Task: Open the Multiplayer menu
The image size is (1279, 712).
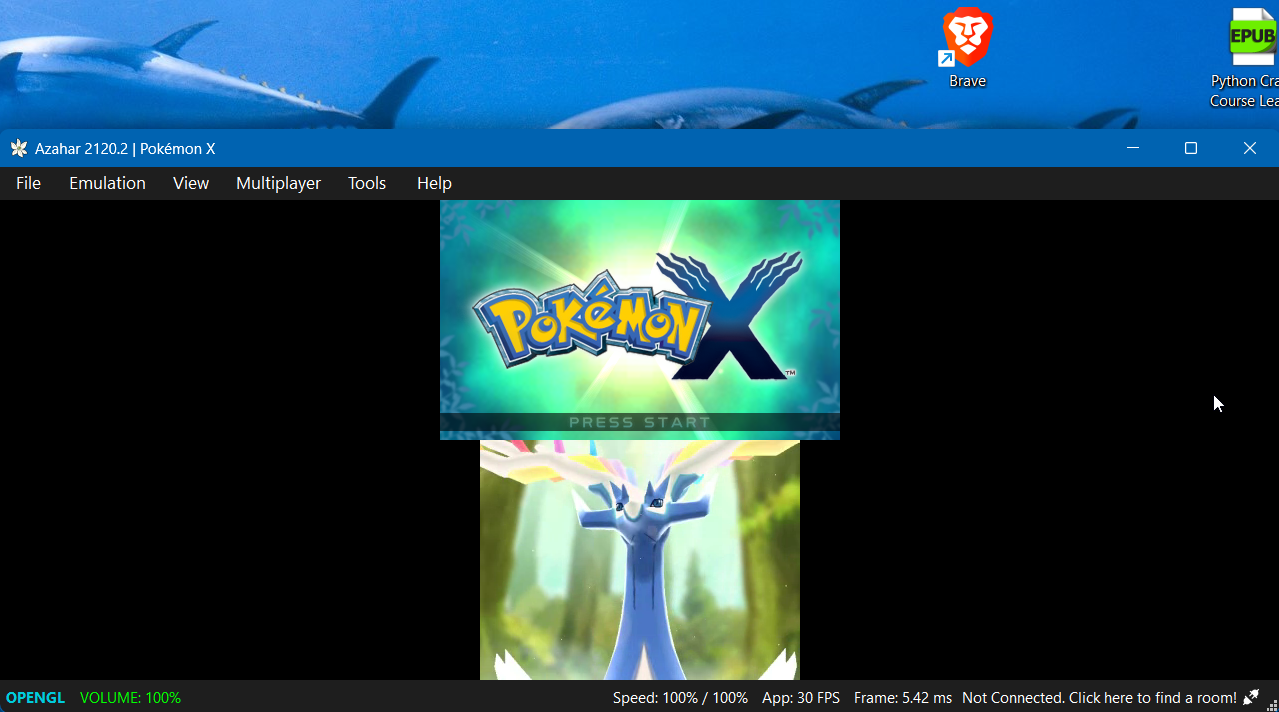Action: click(x=278, y=183)
